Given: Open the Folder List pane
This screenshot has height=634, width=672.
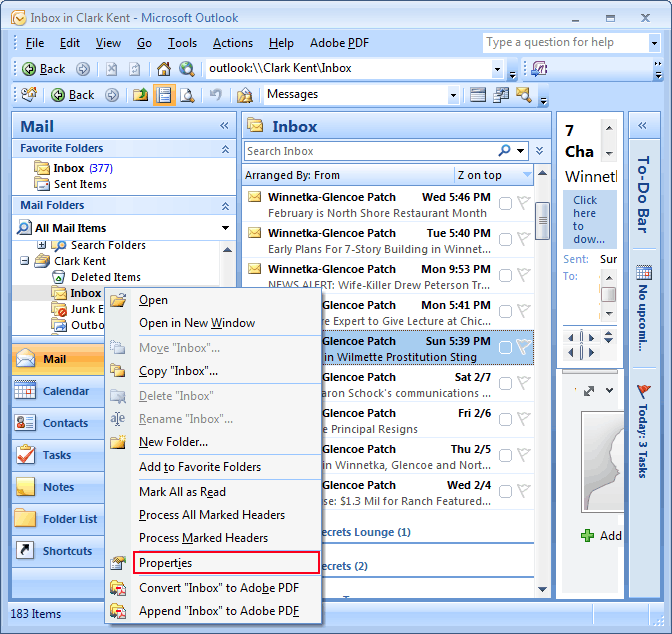Looking at the screenshot, I should tap(59, 519).
